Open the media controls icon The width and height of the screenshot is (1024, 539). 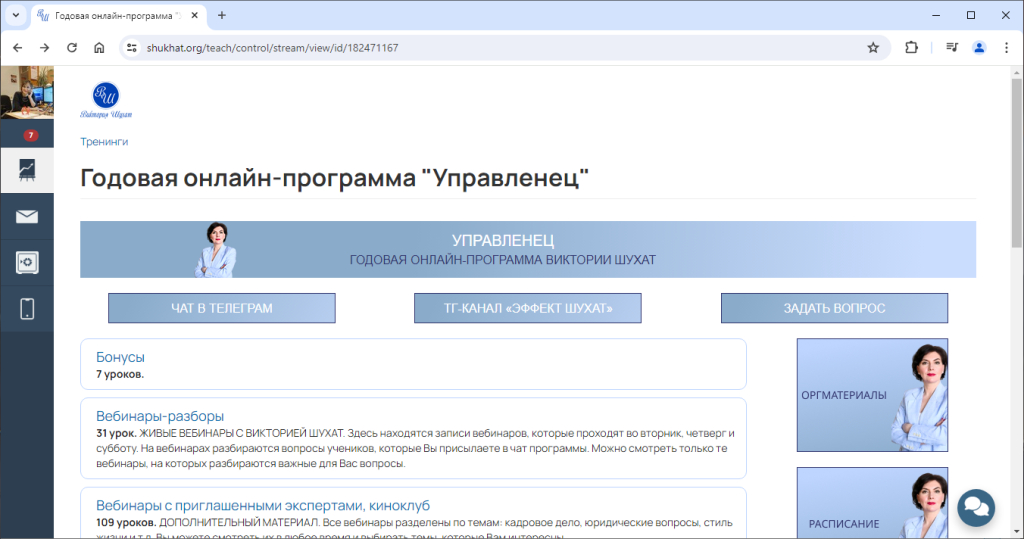(x=952, y=48)
